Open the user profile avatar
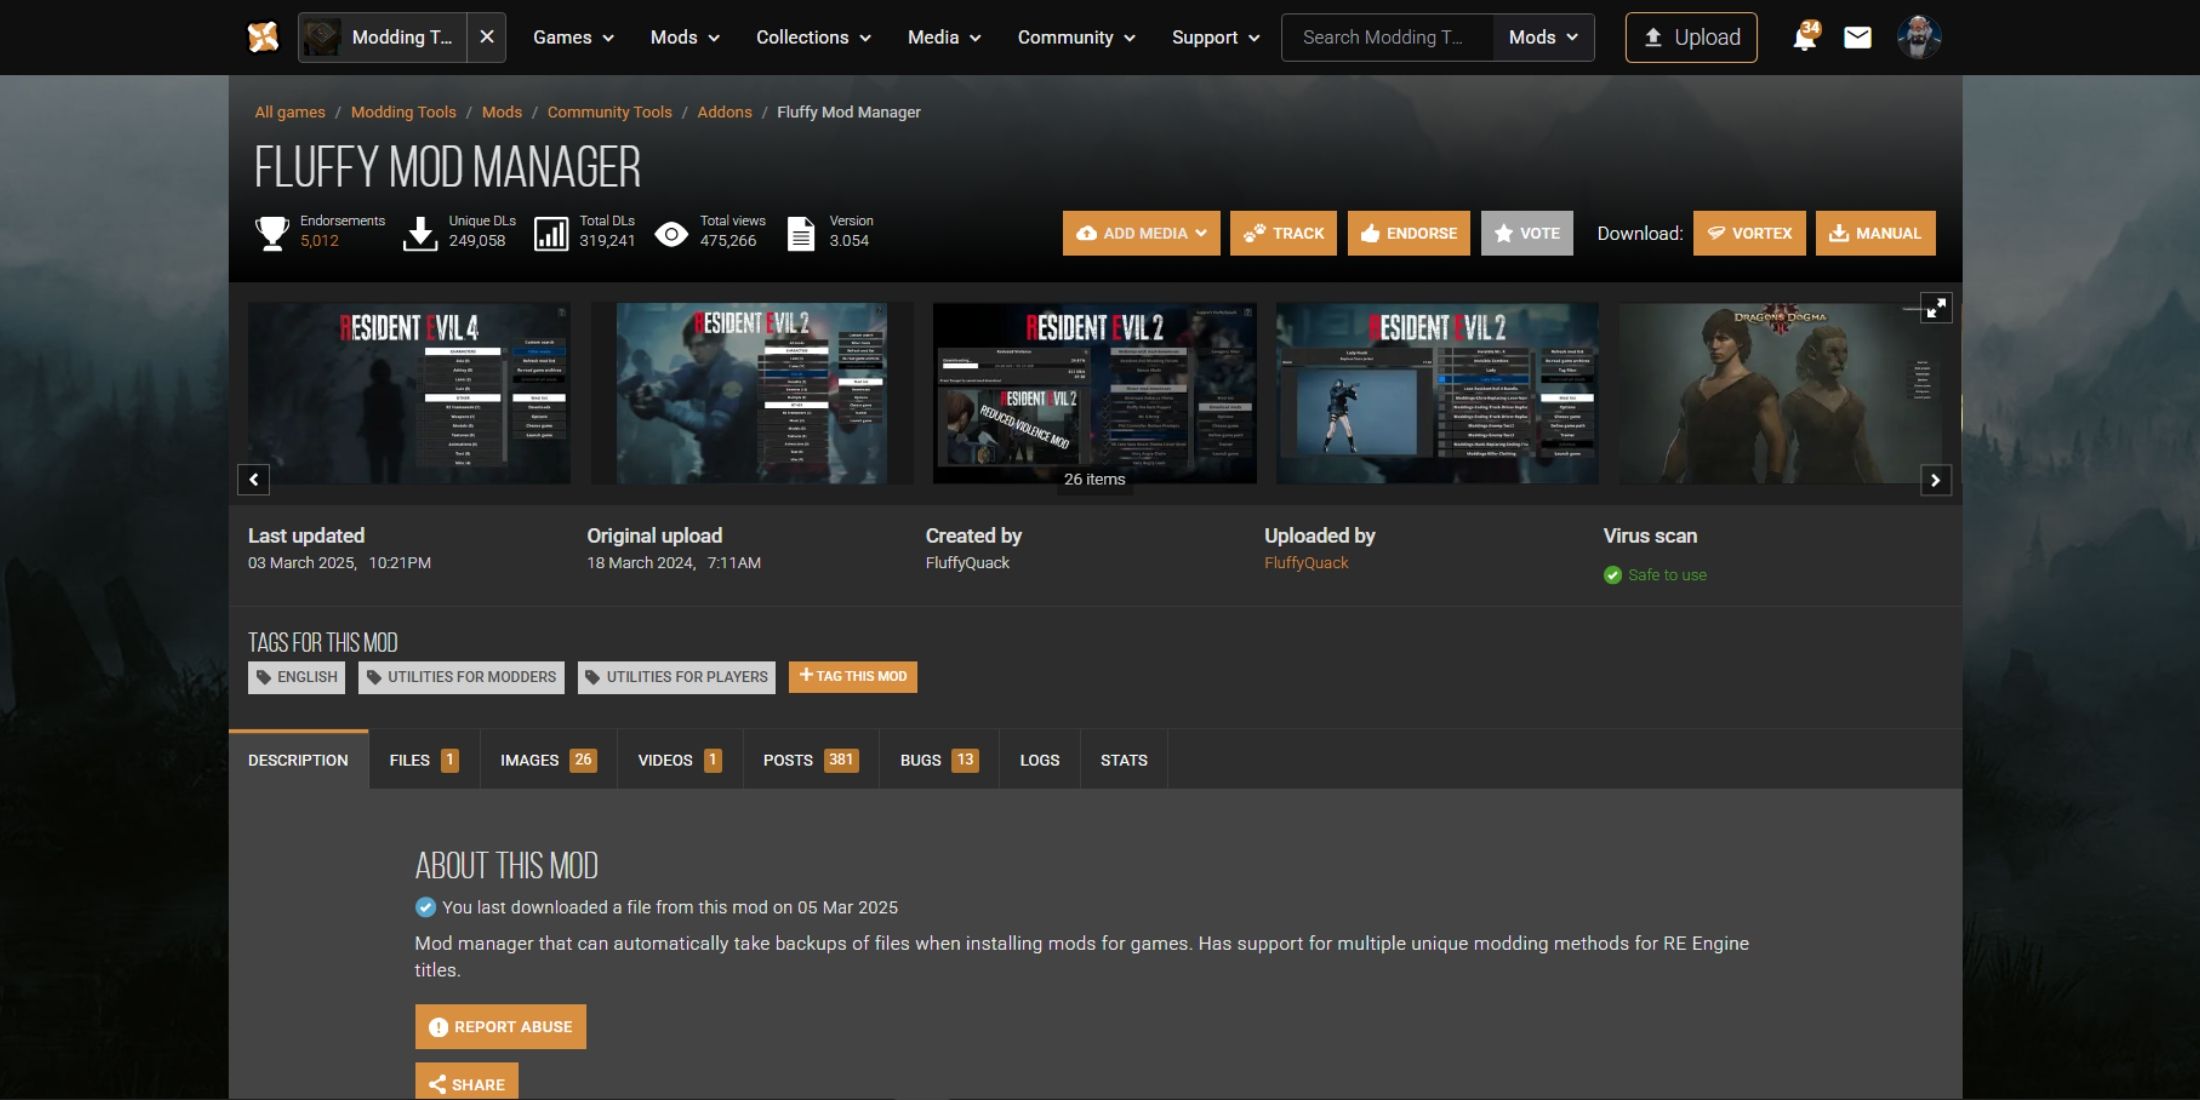This screenshot has width=2200, height=1100. pos(1918,38)
